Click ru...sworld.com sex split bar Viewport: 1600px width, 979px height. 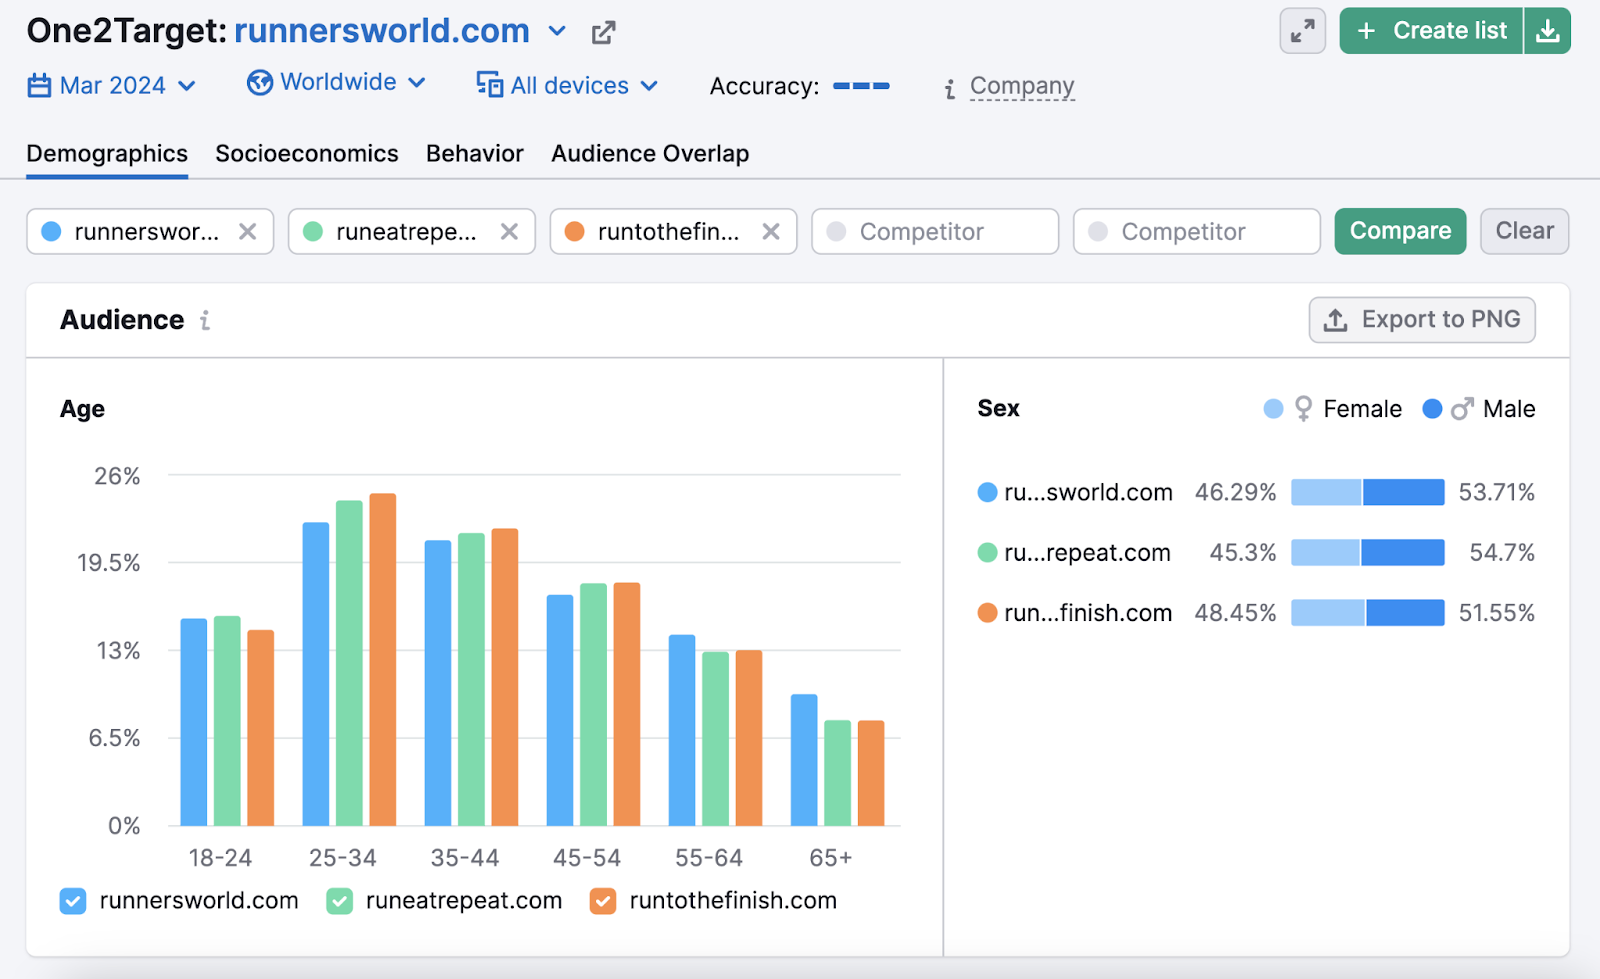1368,492
